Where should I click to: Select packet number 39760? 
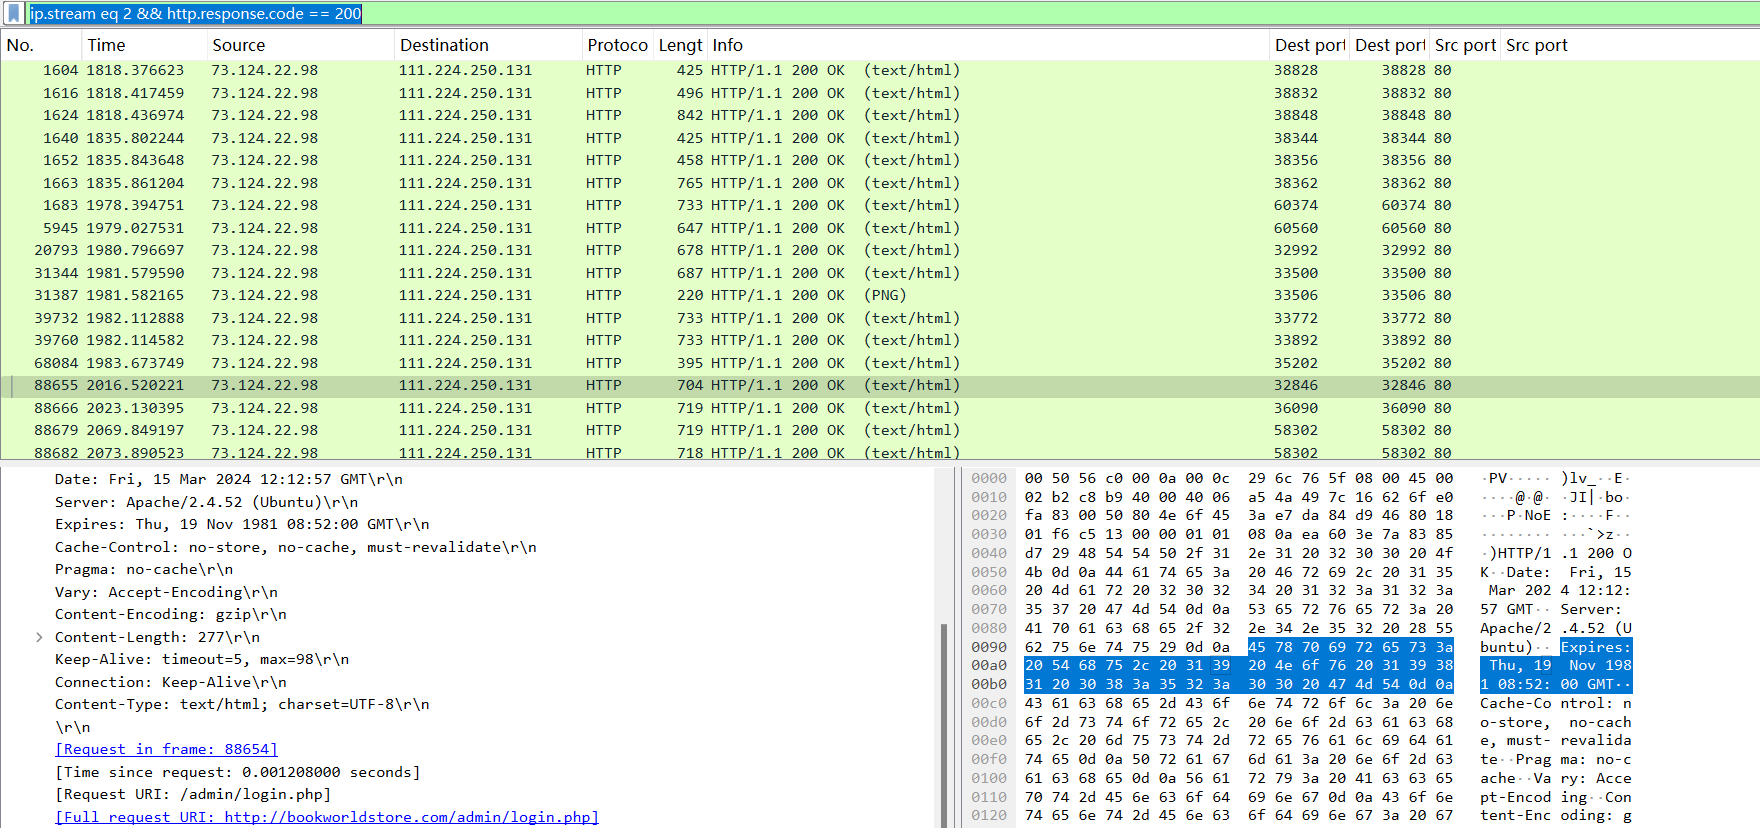click(x=880, y=340)
